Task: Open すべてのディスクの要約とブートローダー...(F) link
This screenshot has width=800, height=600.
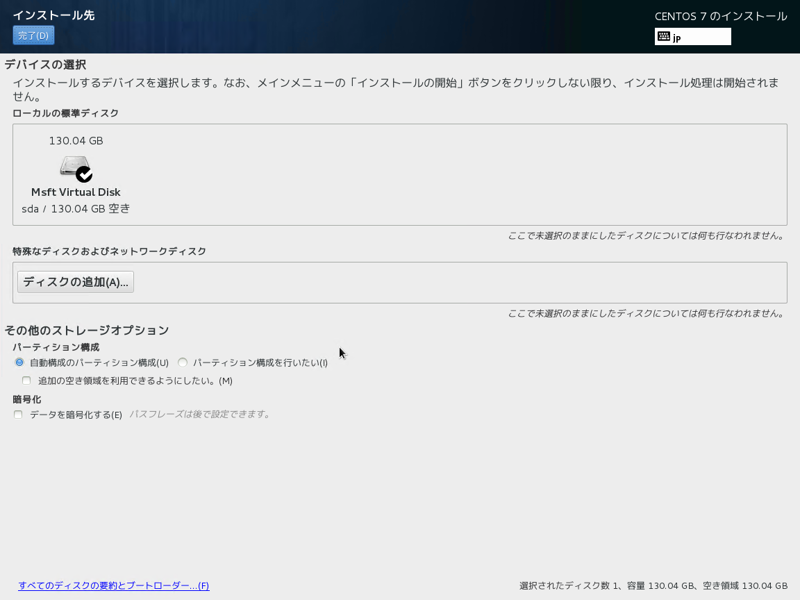Action: pos(114,585)
